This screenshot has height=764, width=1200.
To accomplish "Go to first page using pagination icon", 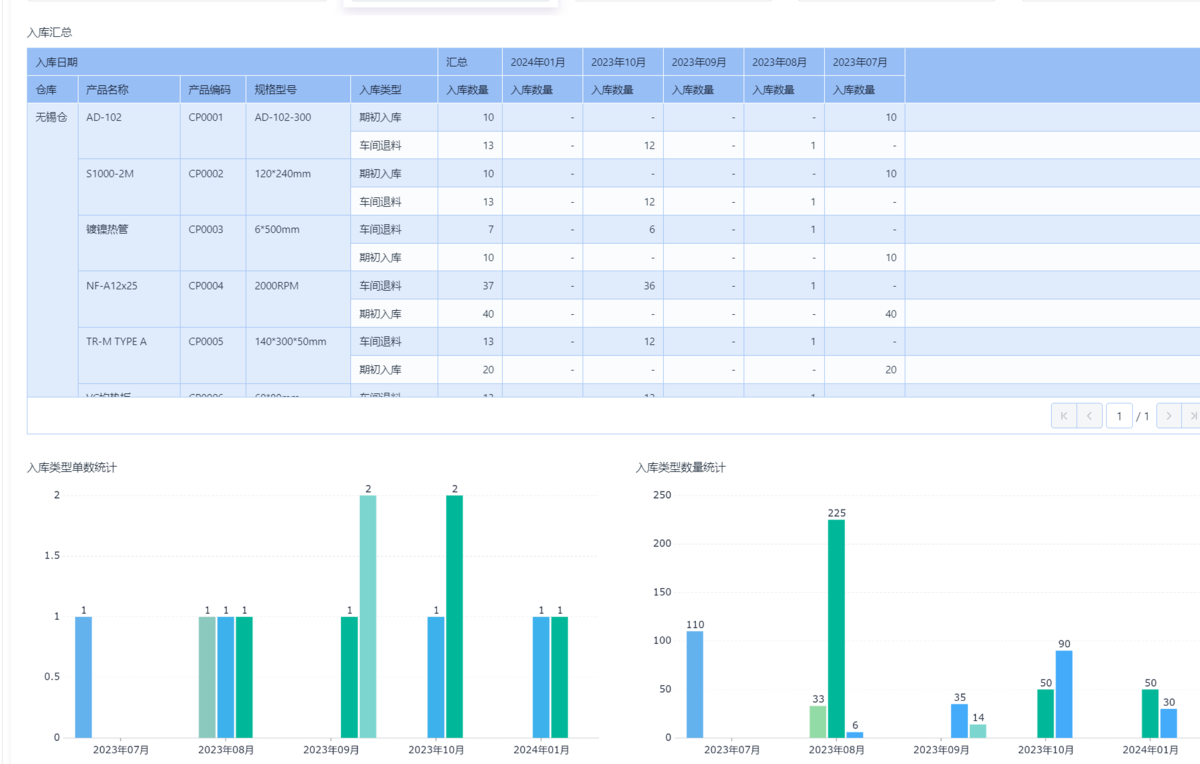I will click(1063, 416).
